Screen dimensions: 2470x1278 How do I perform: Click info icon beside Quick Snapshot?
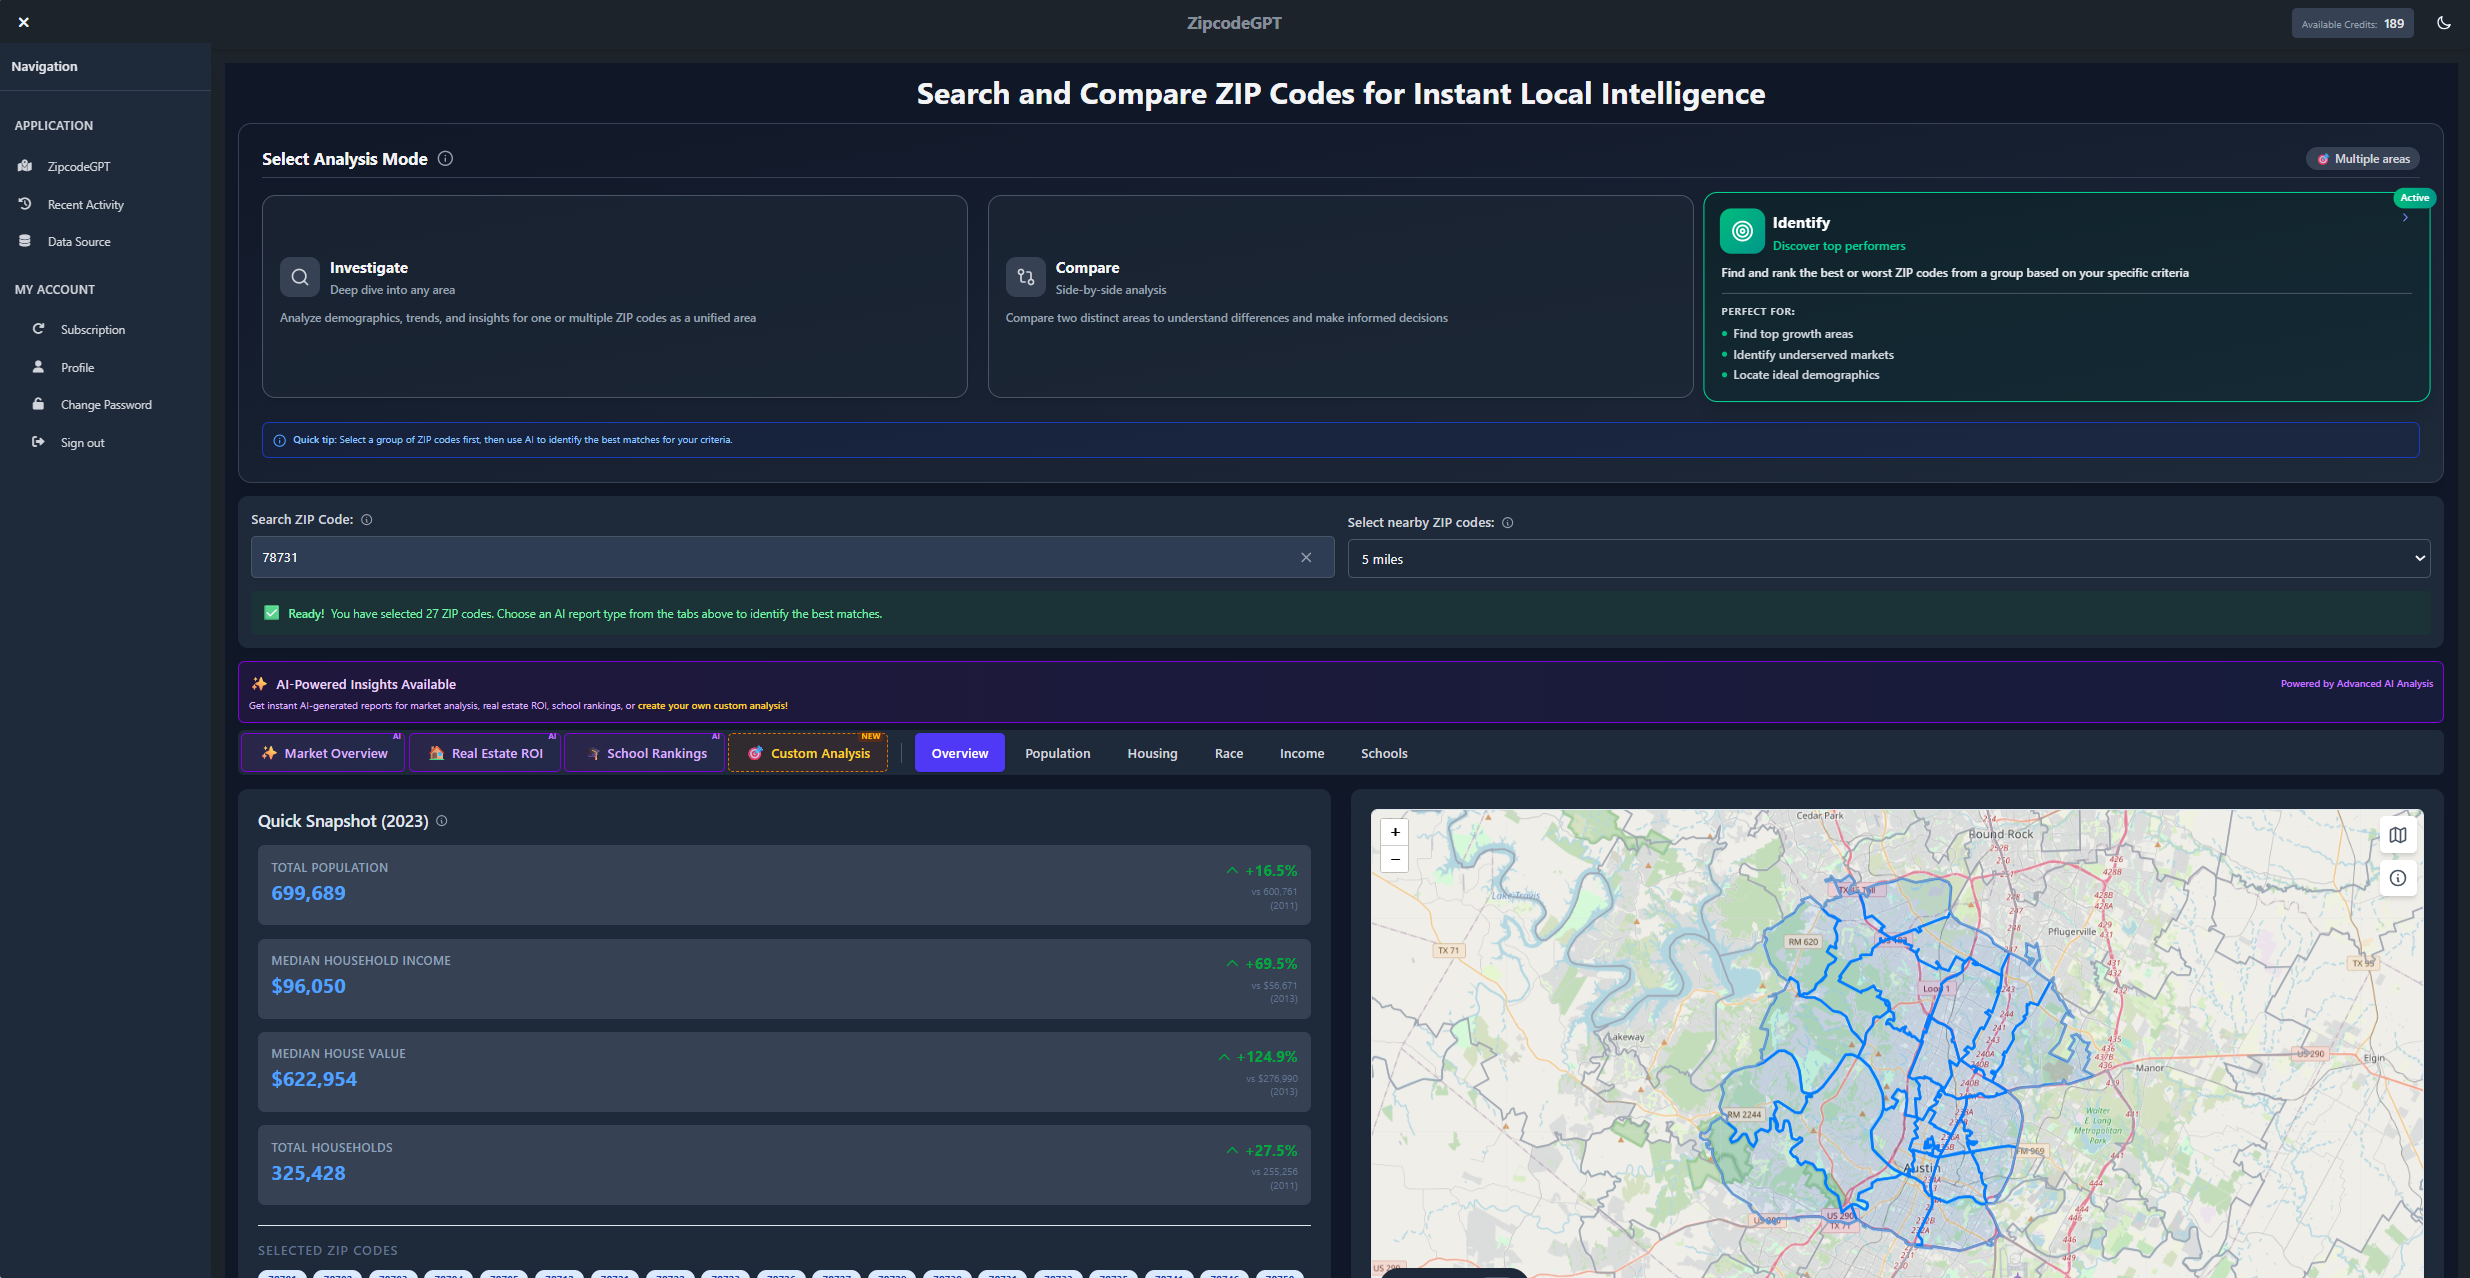click(x=442, y=821)
